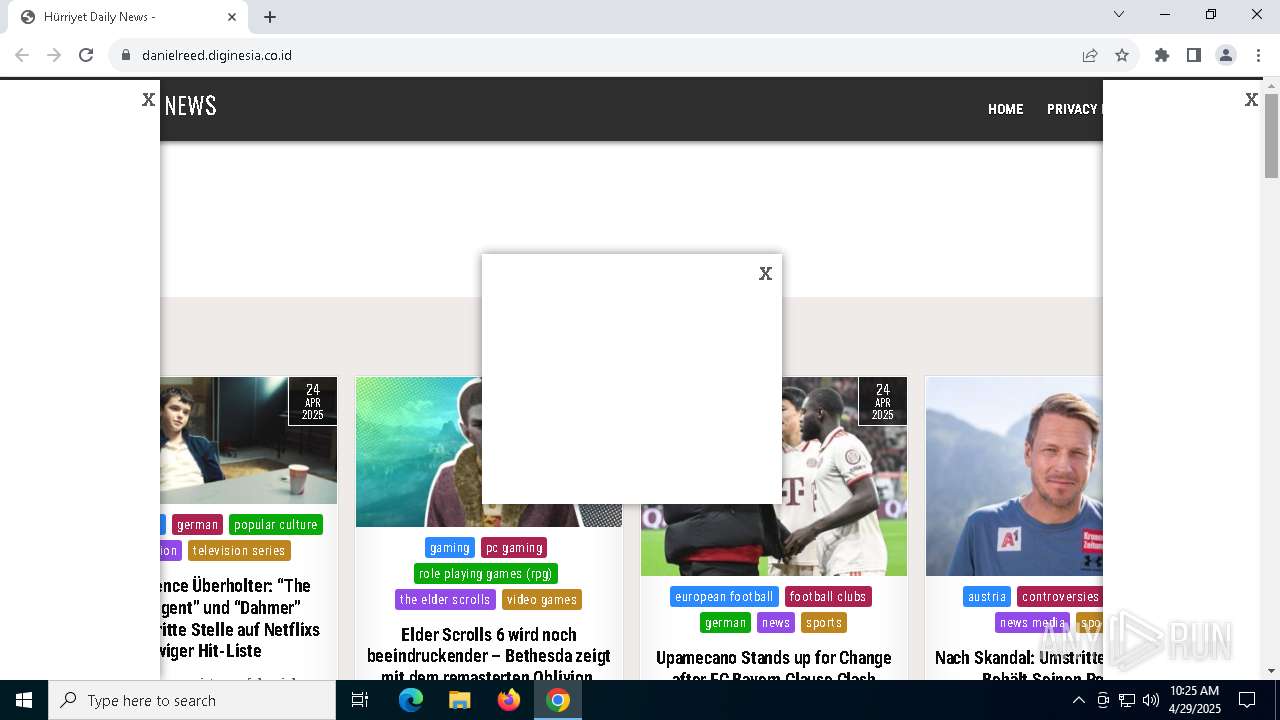Click the NEWS site logo
This screenshot has width=1280, height=720.
tap(190, 106)
